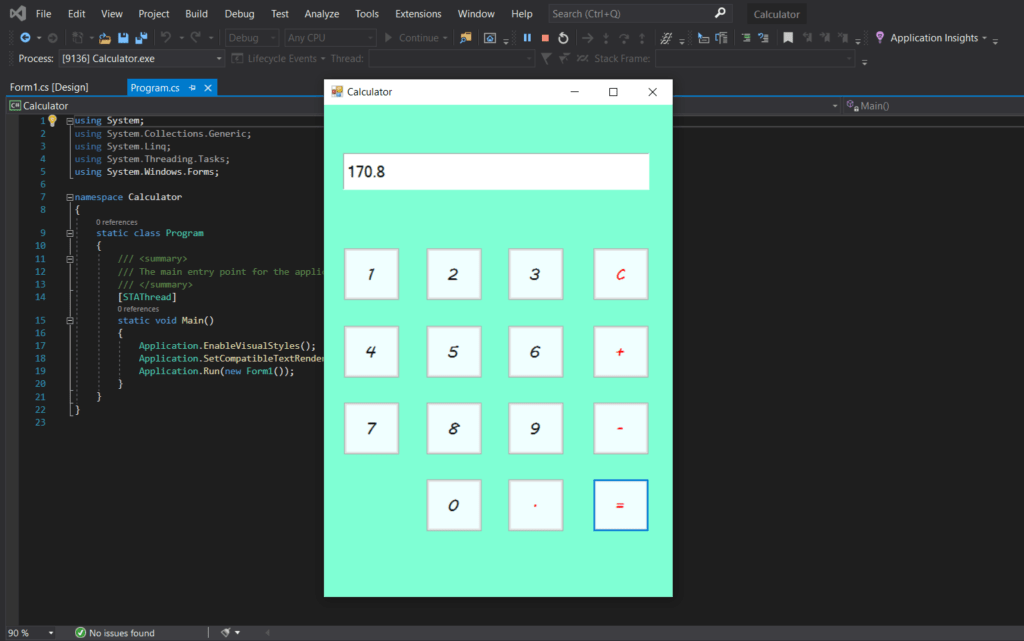Open the Build menu
Viewport: 1024px width, 641px height.
tap(196, 14)
